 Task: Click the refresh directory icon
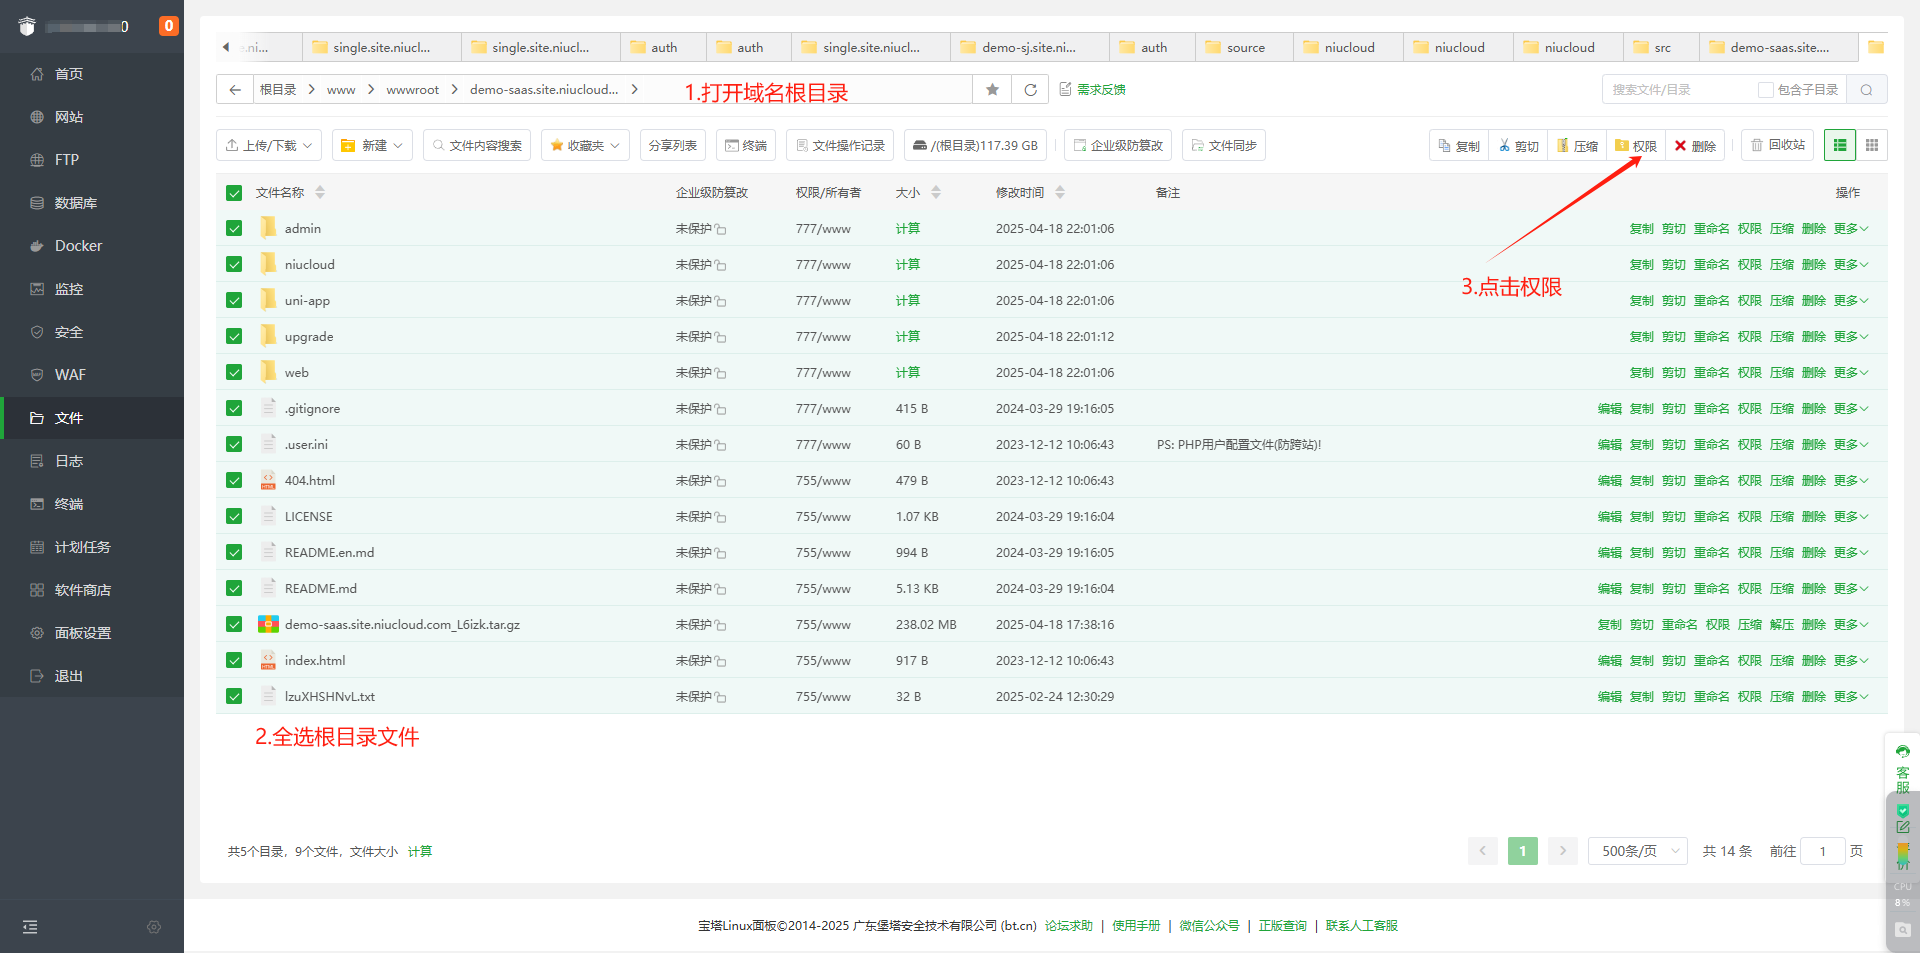pos(1030,90)
